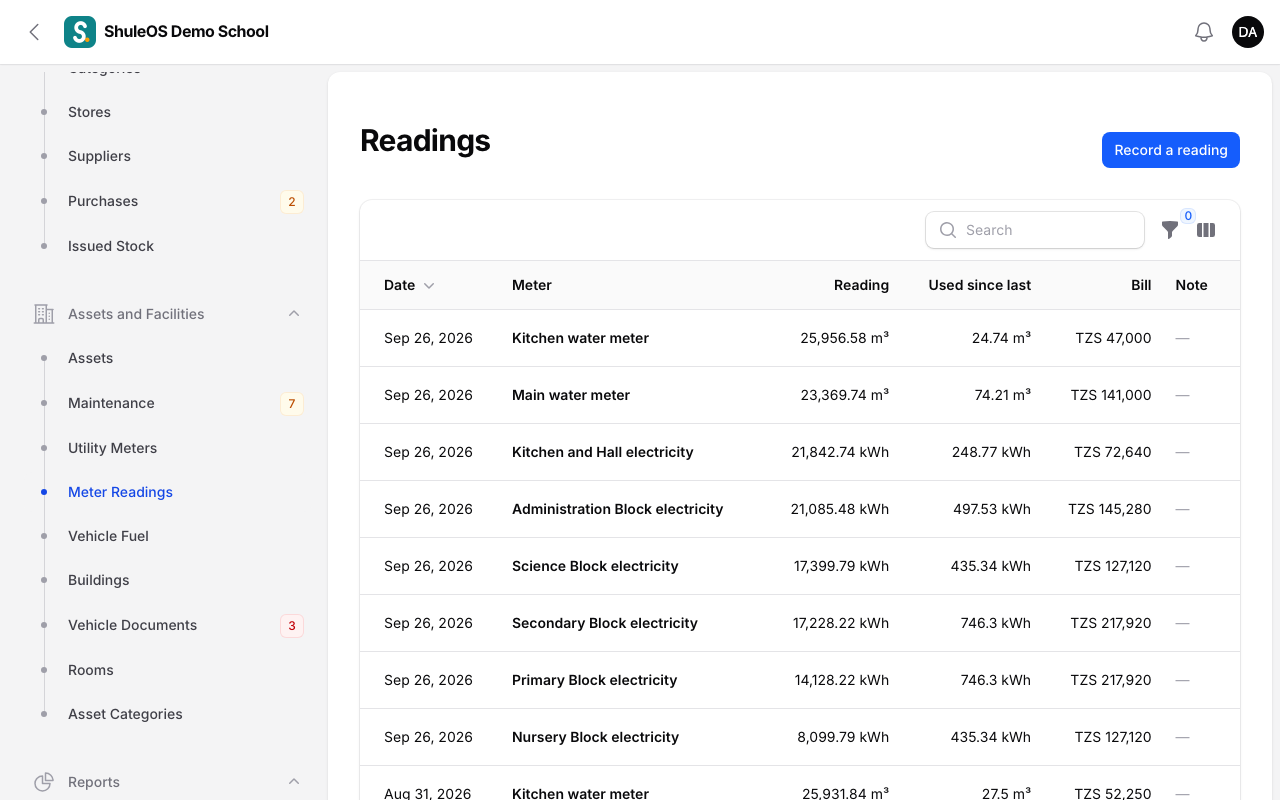Open the table filter funnel icon
The image size is (1280, 800).
1170,230
